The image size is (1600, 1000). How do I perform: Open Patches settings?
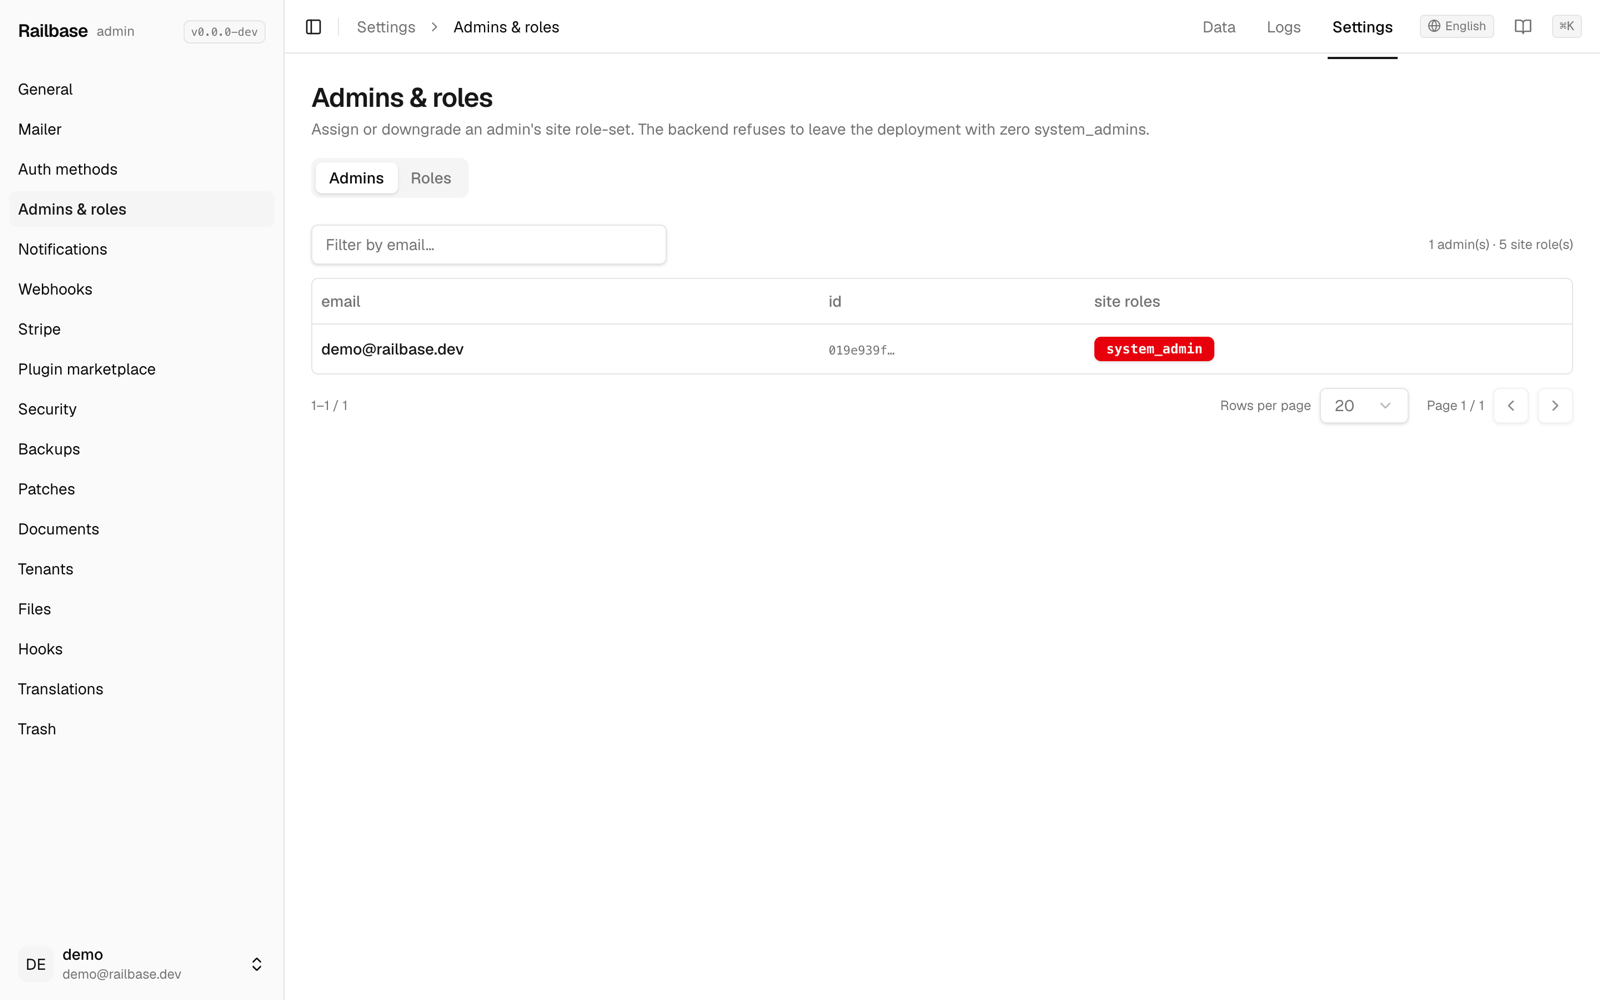tap(141, 489)
